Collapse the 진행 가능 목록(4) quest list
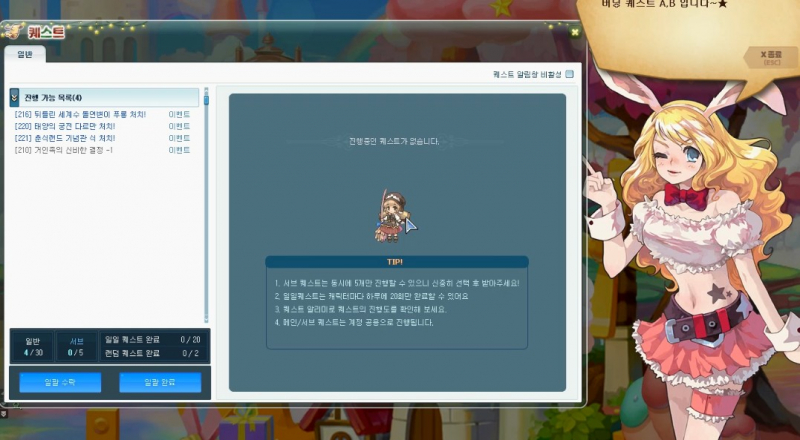 pyautogui.click(x=15, y=97)
